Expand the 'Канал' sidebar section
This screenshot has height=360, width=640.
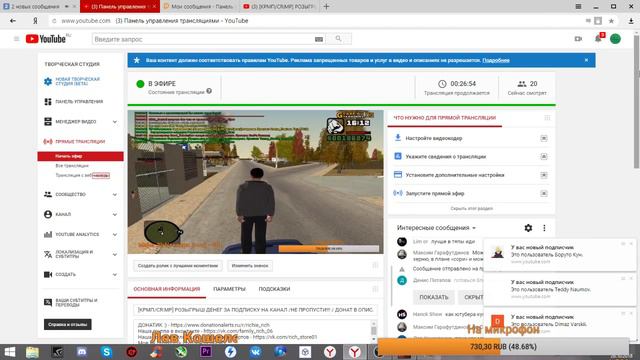pos(115,214)
